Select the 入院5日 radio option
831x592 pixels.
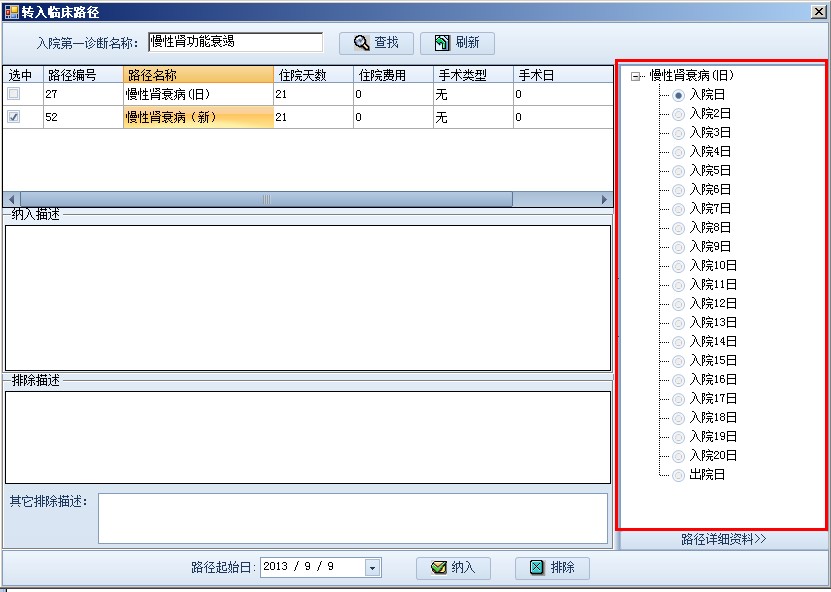click(678, 172)
